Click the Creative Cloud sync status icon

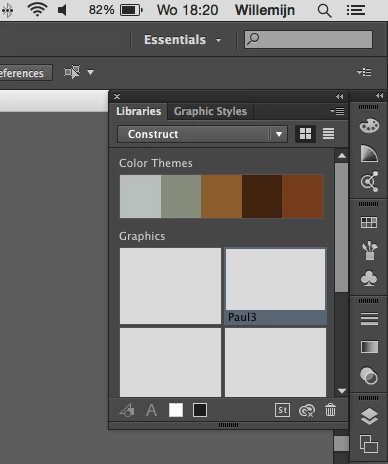click(307, 411)
